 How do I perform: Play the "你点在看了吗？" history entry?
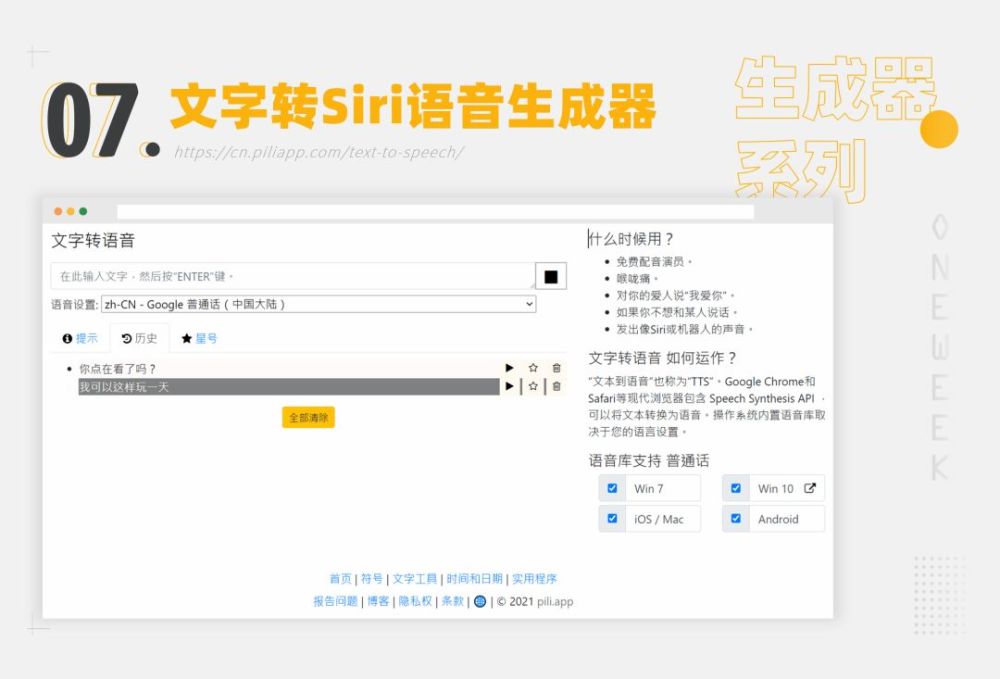[x=509, y=368]
